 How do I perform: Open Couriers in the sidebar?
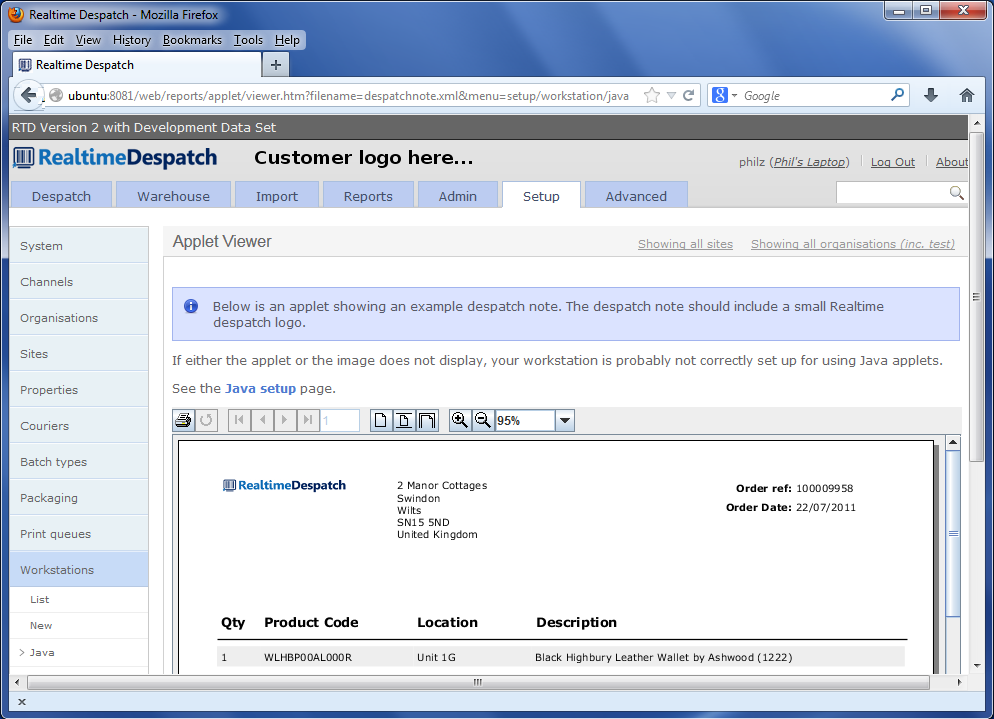click(79, 425)
